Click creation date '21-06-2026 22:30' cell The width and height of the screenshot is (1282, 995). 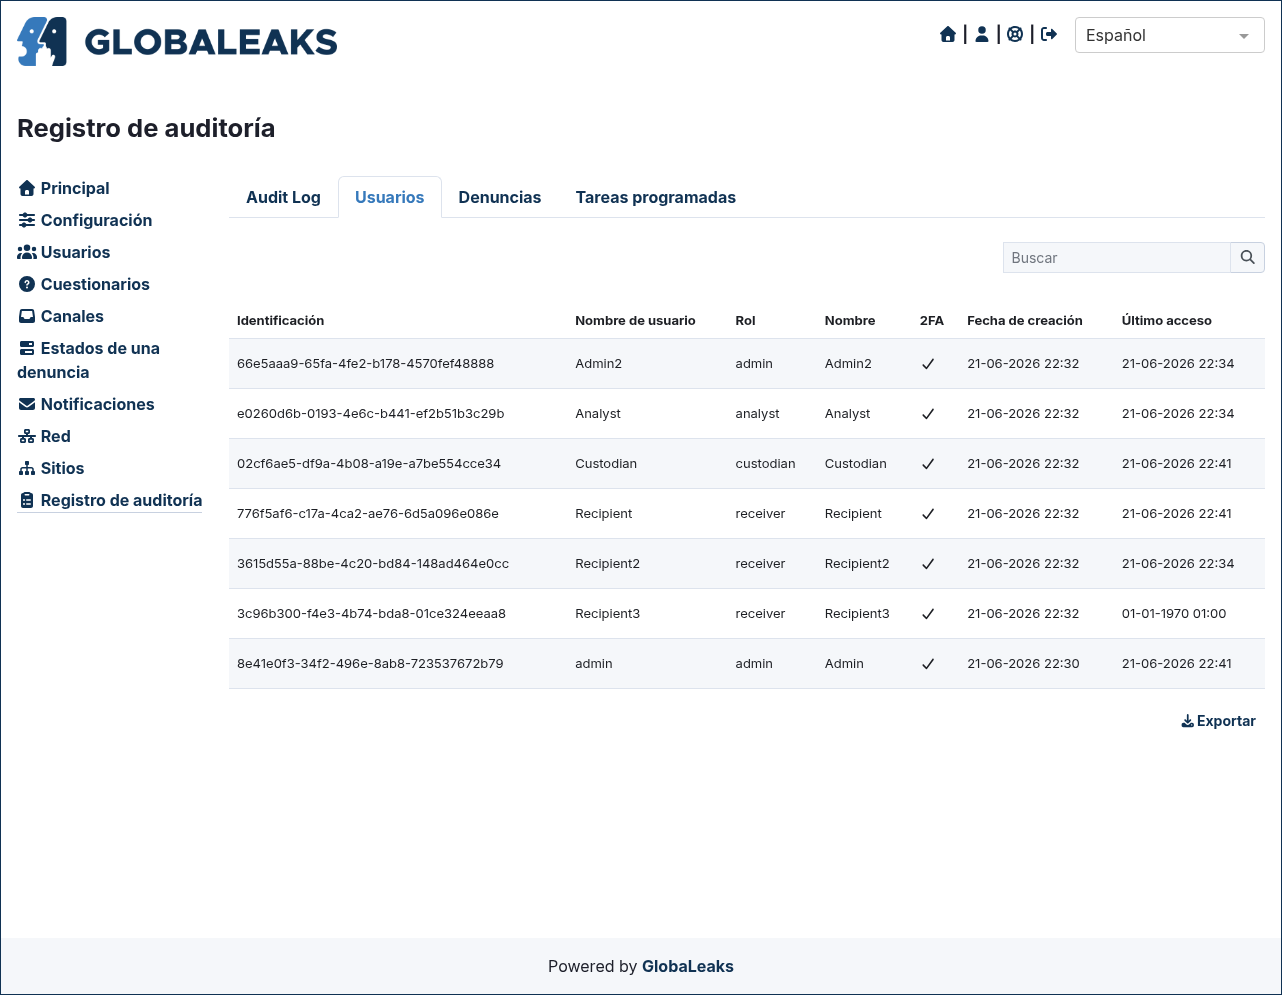1023,663
